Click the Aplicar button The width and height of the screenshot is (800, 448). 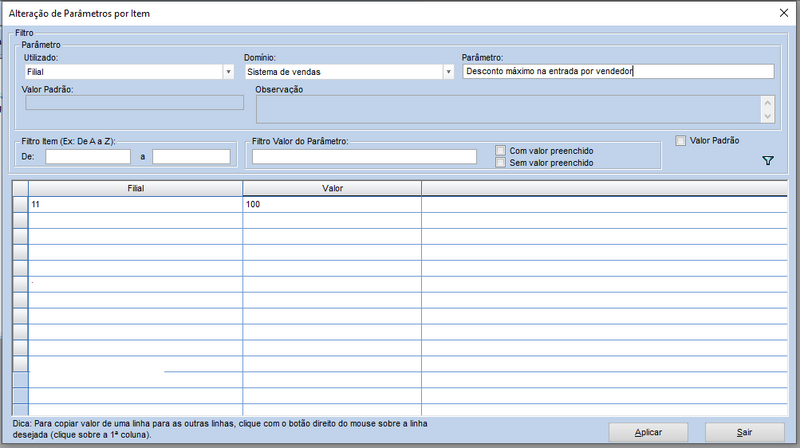pyautogui.click(x=648, y=432)
